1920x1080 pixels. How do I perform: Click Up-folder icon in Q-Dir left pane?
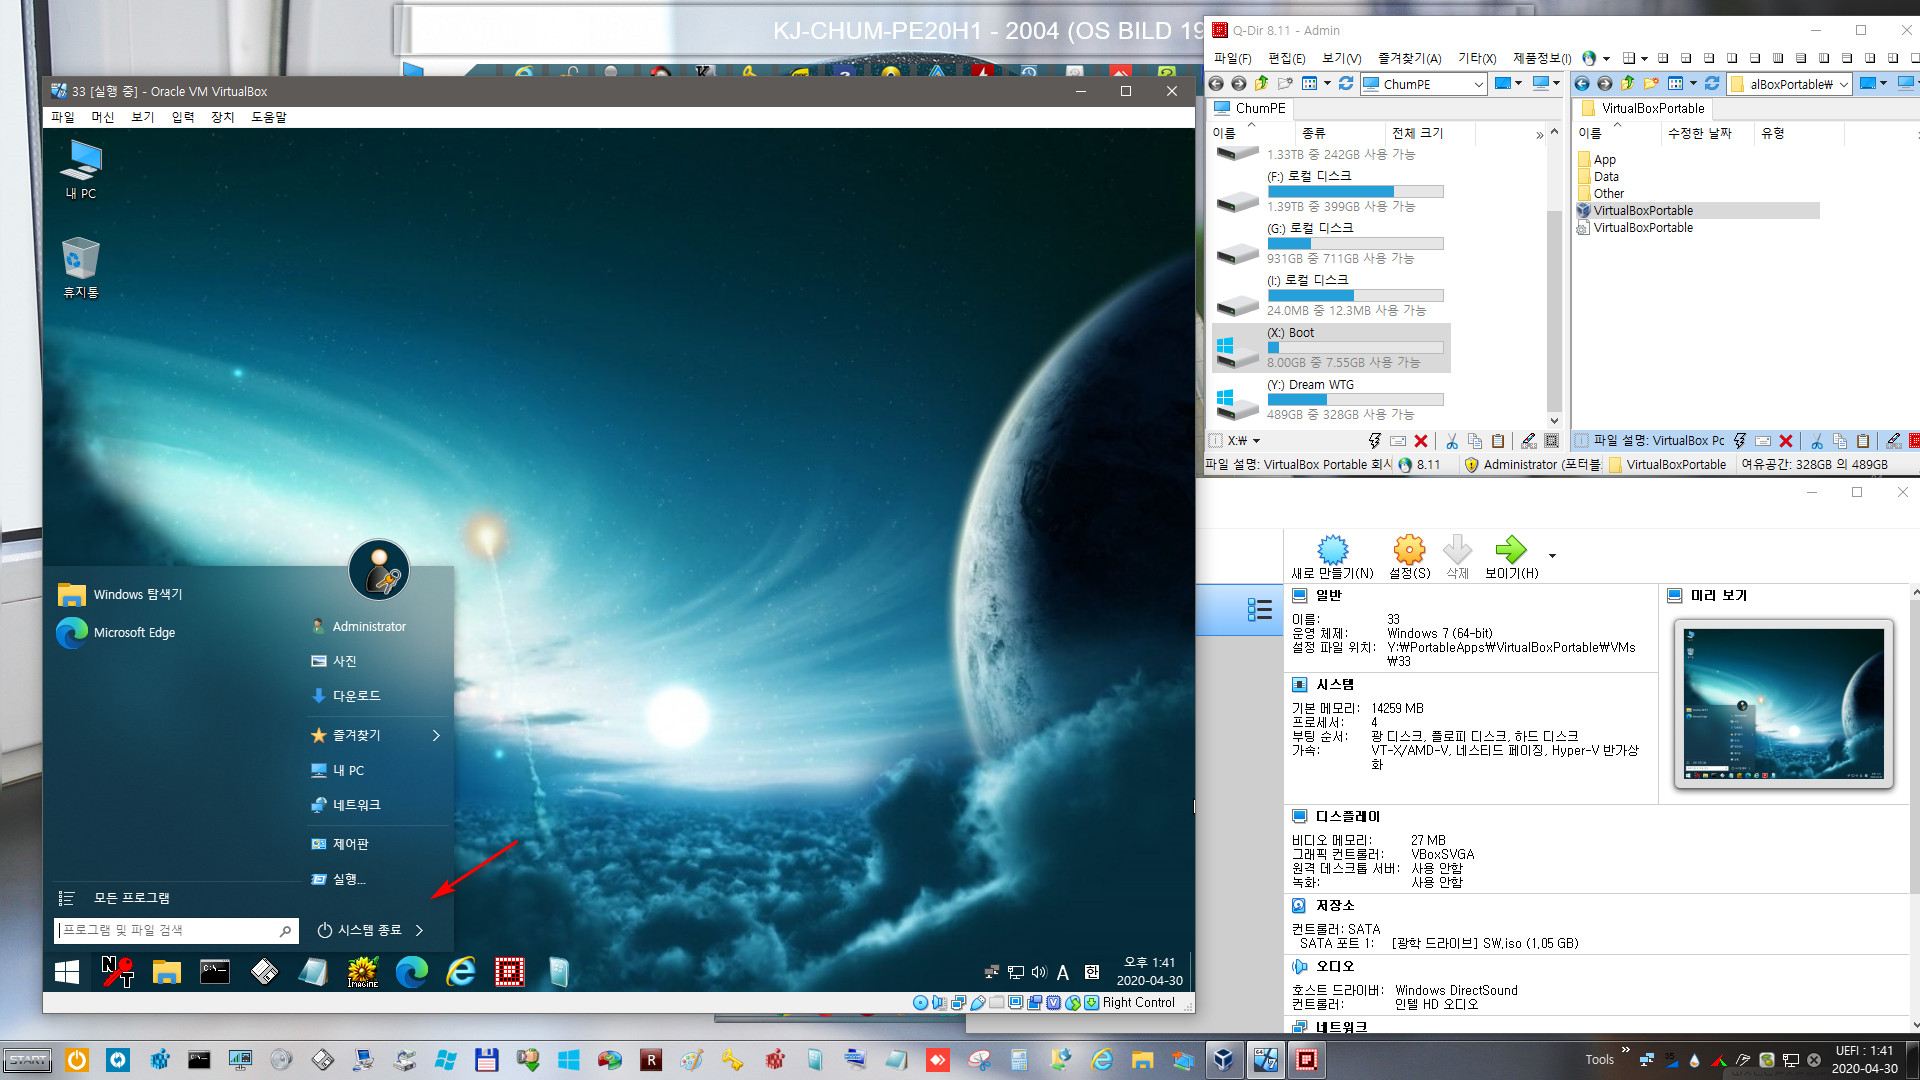point(1262,84)
